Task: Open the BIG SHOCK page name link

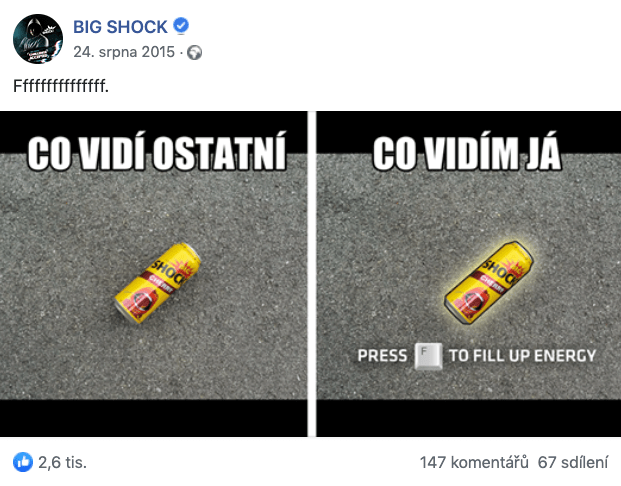Action: pyautogui.click(x=121, y=26)
